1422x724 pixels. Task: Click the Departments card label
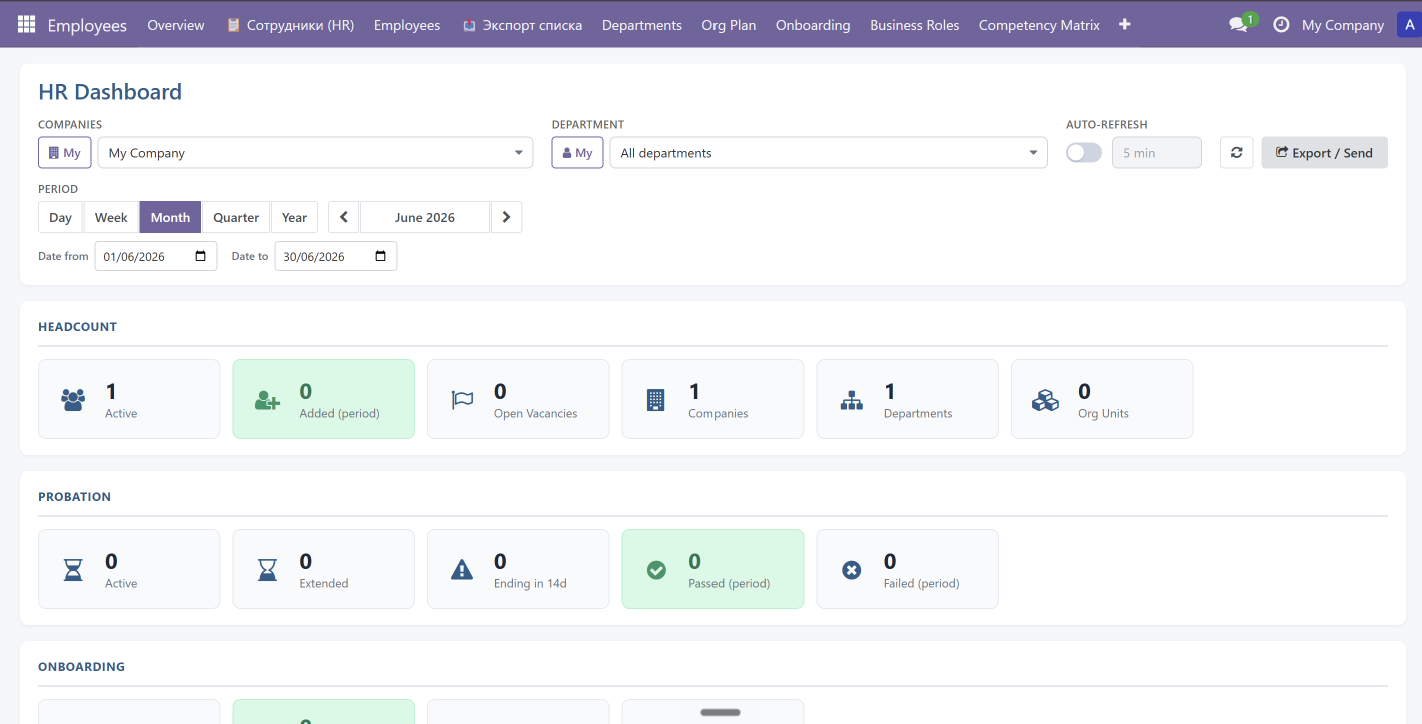[918, 413]
